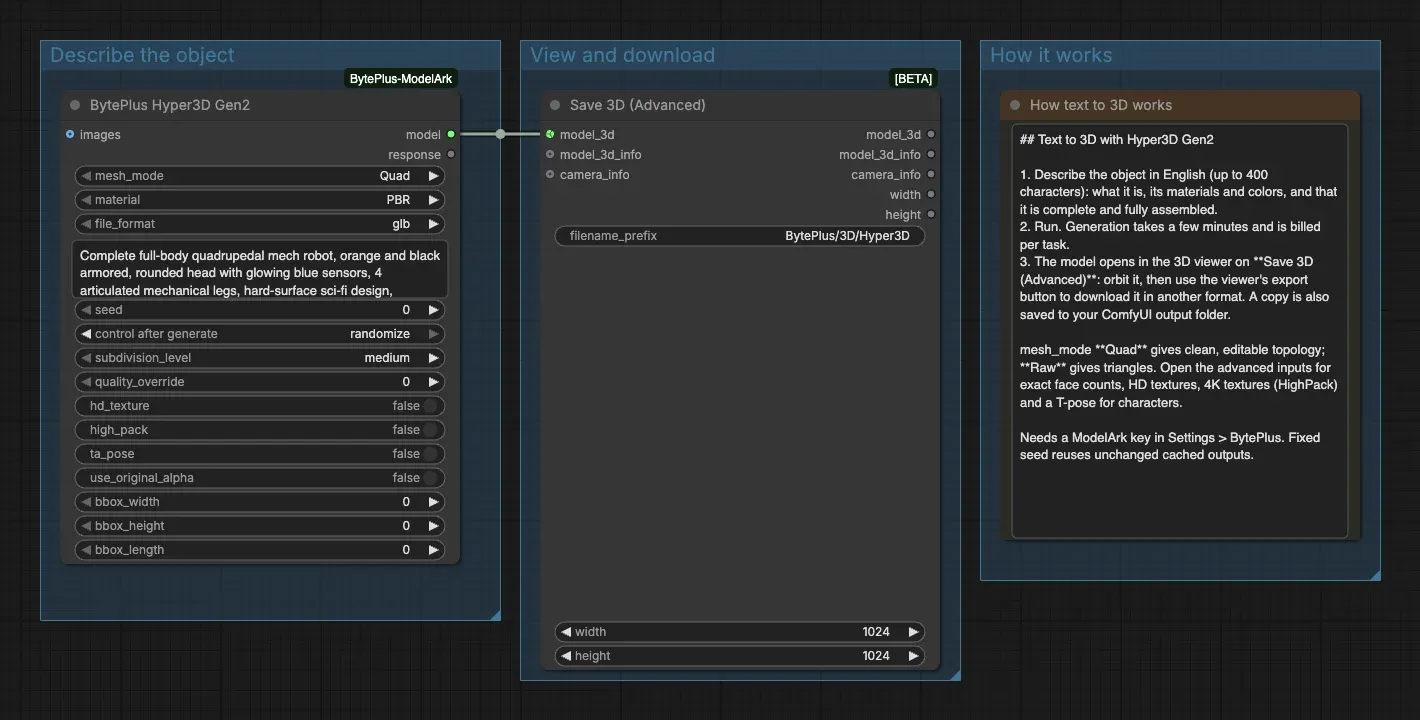Open the file_format dropdown showing glb
Image resolution: width=1420 pixels, height=720 pixels.
pyautogui.click(x=260, y=224)
